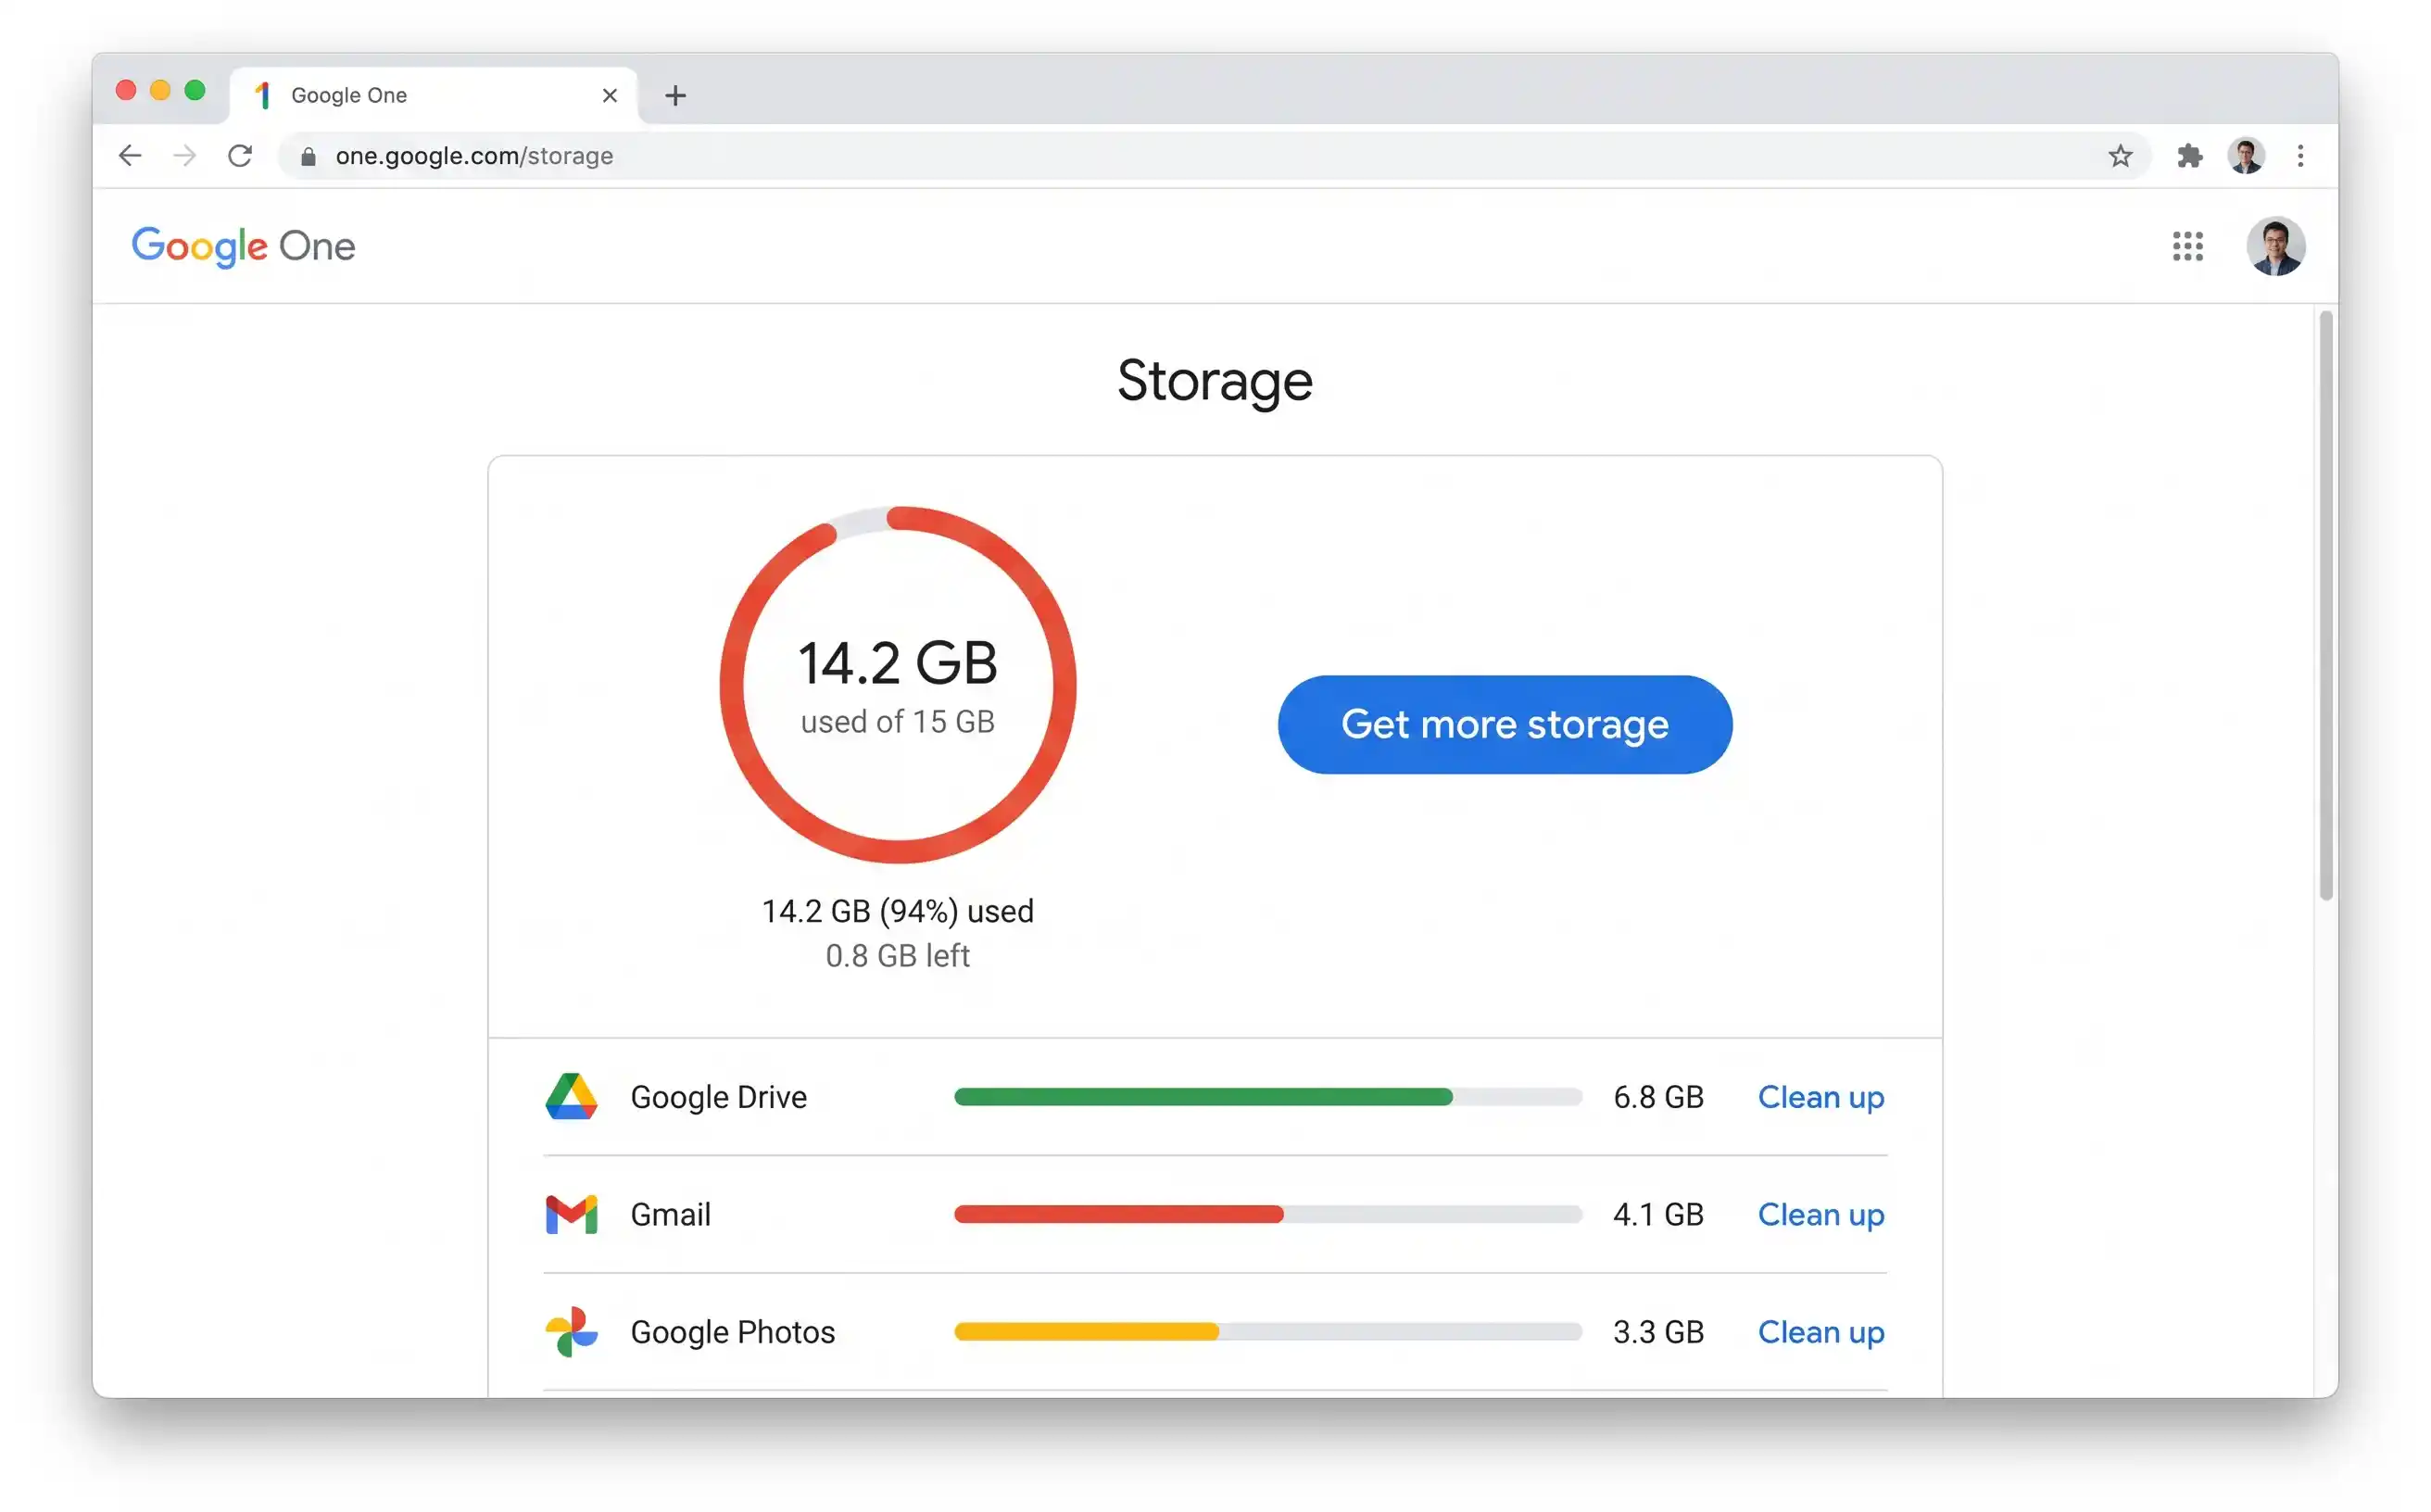
Task: Click the Storage heading
Action: click(x=1214, y=381)
